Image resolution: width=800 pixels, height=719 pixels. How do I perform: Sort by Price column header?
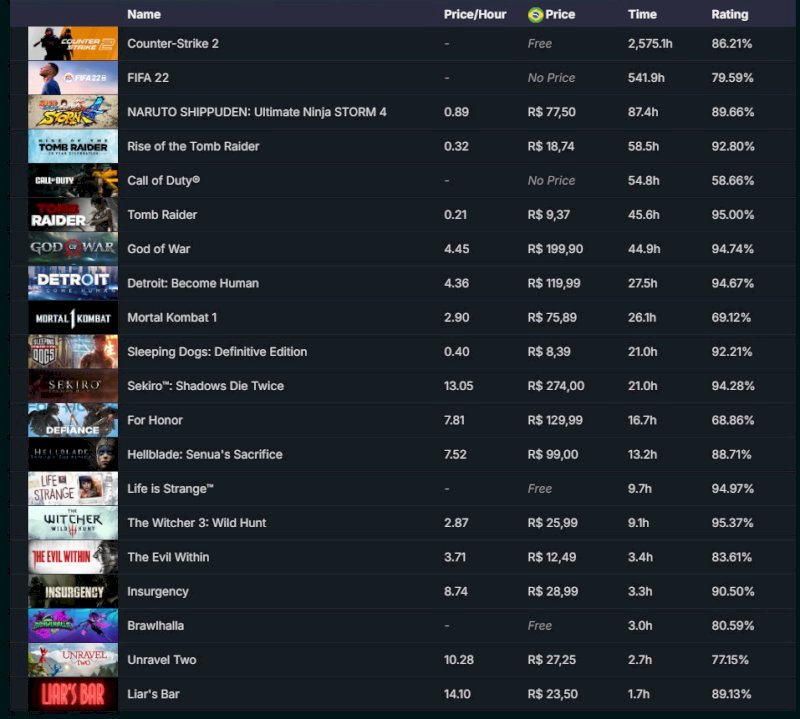pos(560,14)
